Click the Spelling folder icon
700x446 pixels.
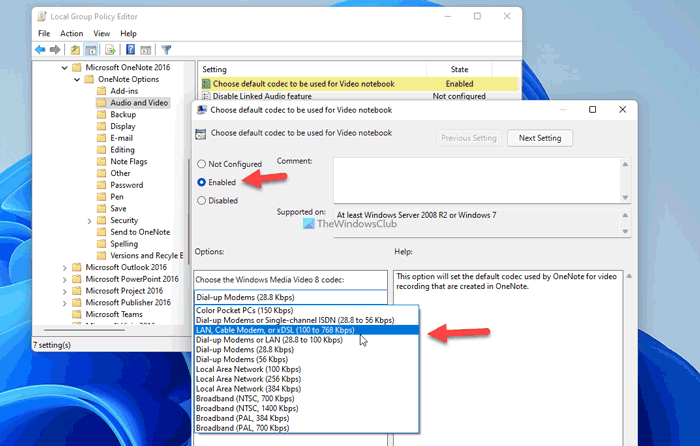point(102,244)
